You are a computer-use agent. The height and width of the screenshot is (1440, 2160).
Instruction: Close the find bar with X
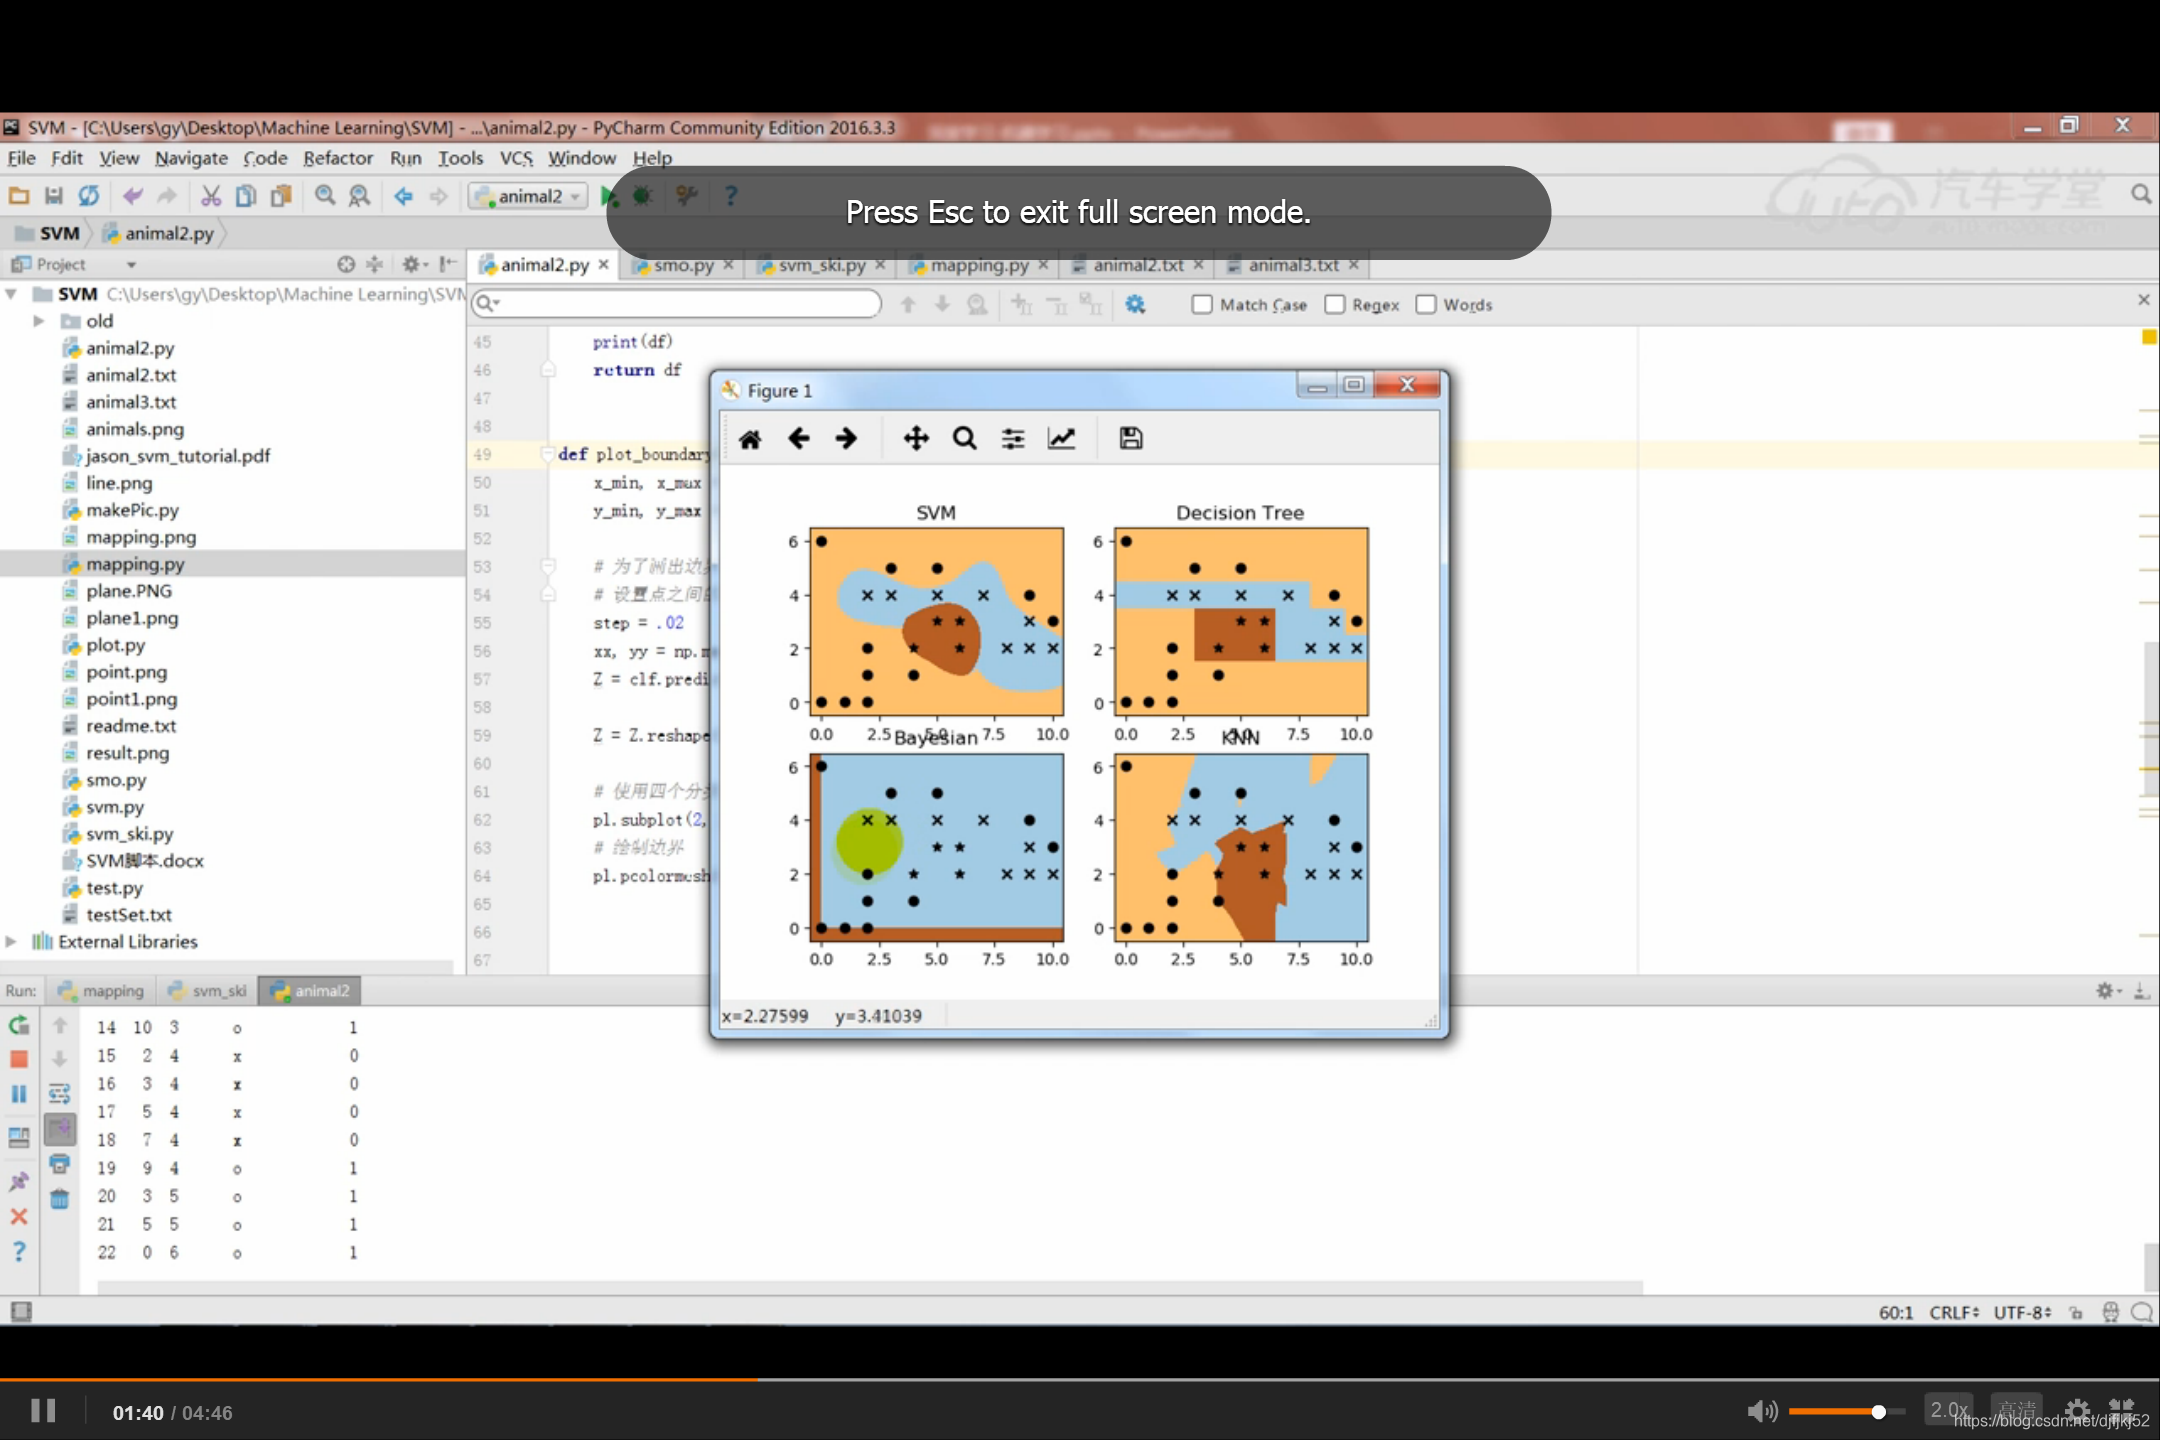coord(2143,300)
